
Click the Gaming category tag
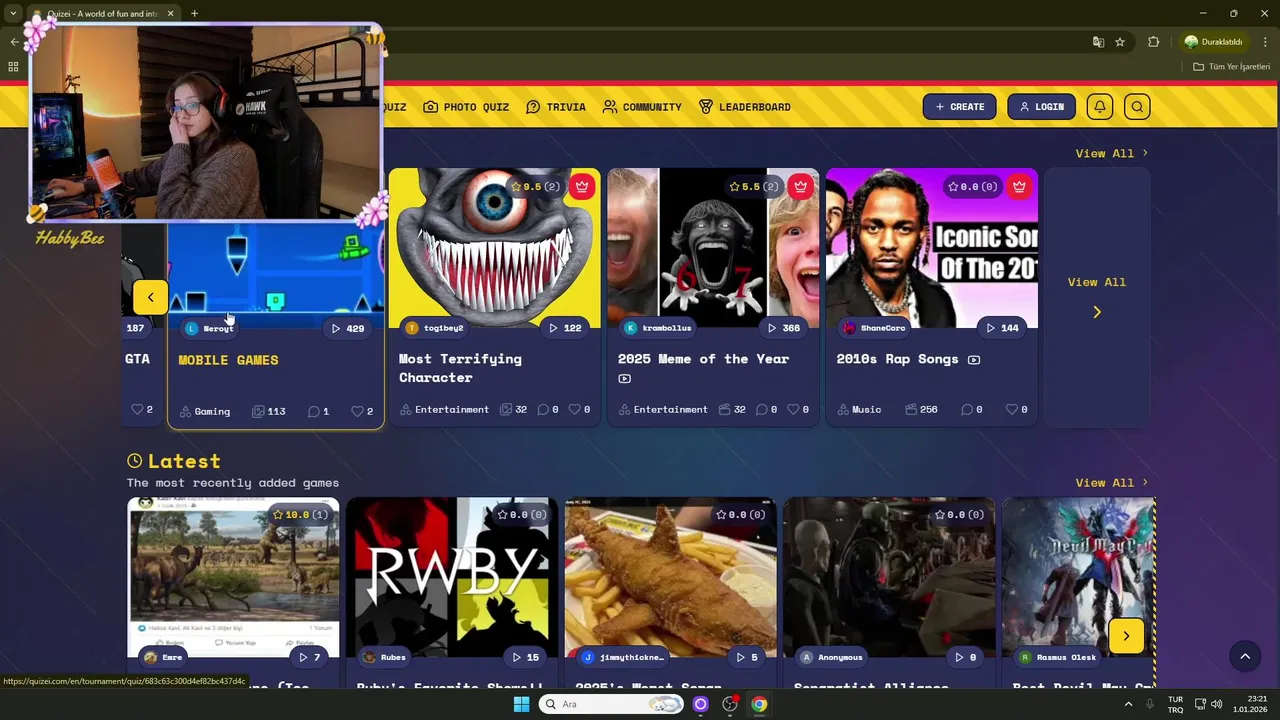pos(205,411)
